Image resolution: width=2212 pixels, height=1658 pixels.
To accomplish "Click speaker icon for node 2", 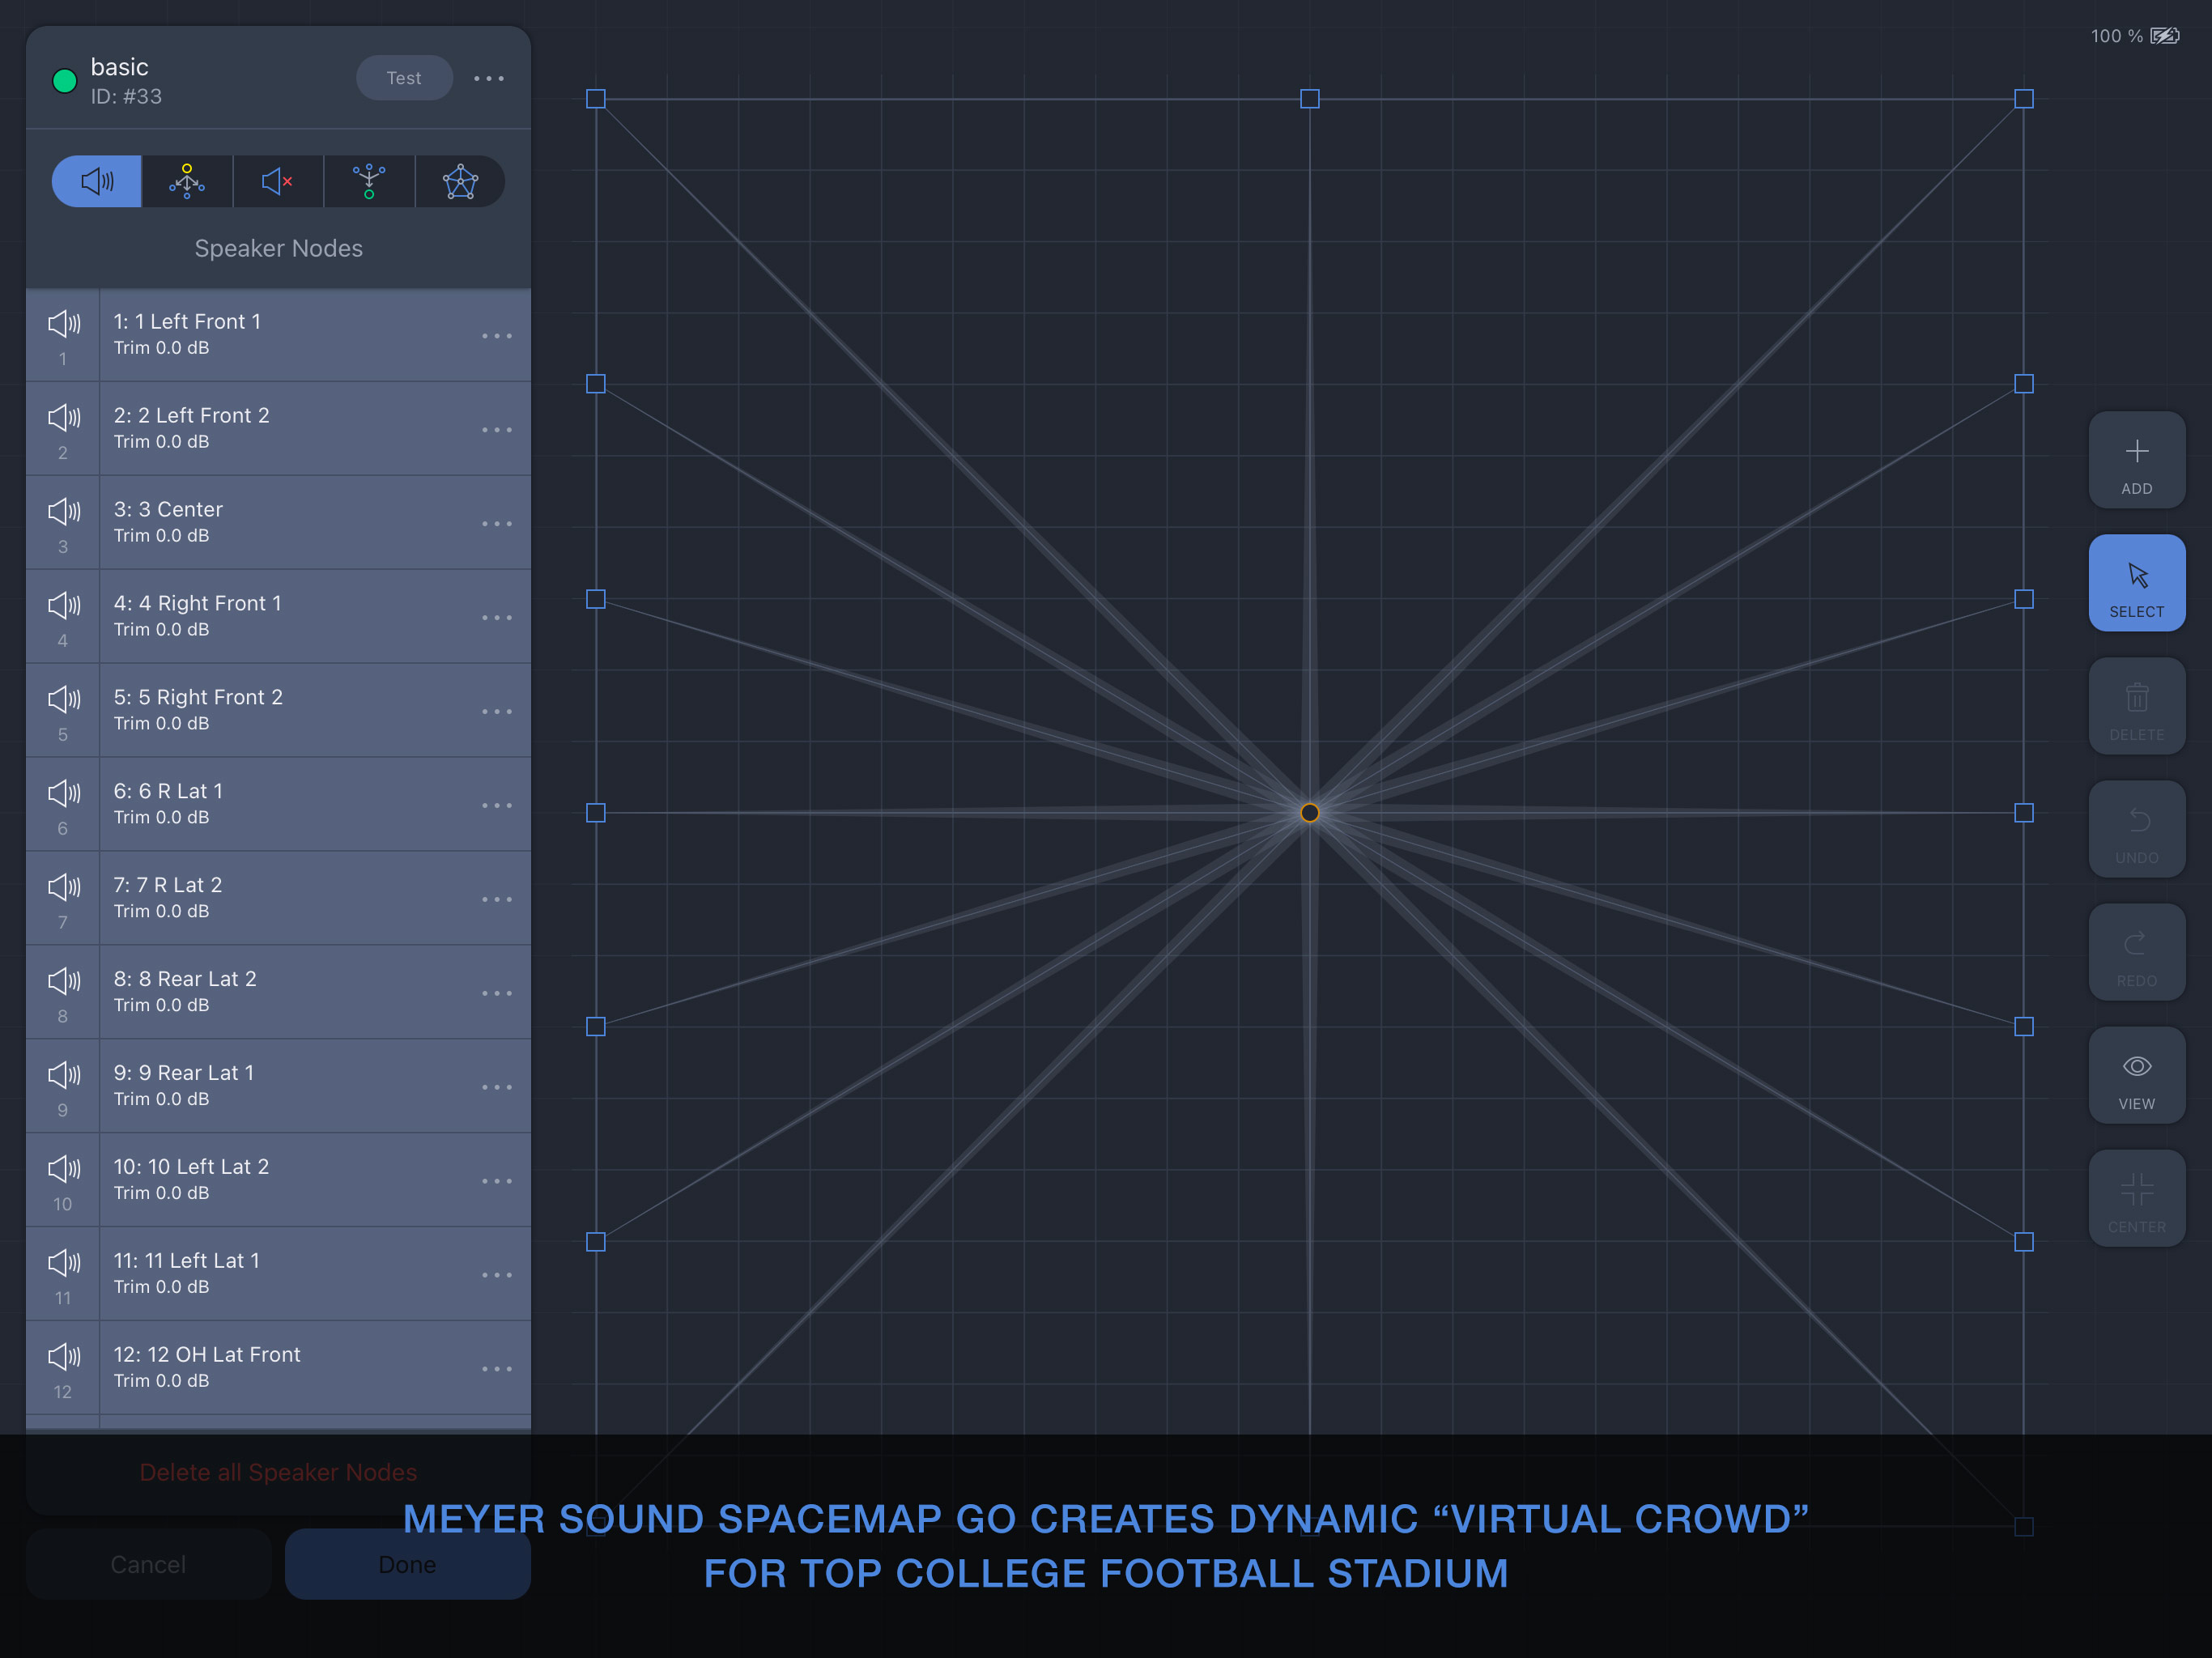I will [x=64, y=418].
